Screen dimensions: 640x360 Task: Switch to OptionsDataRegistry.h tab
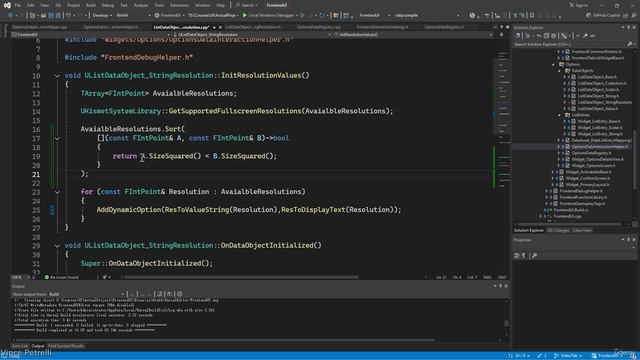pos(444,27)
